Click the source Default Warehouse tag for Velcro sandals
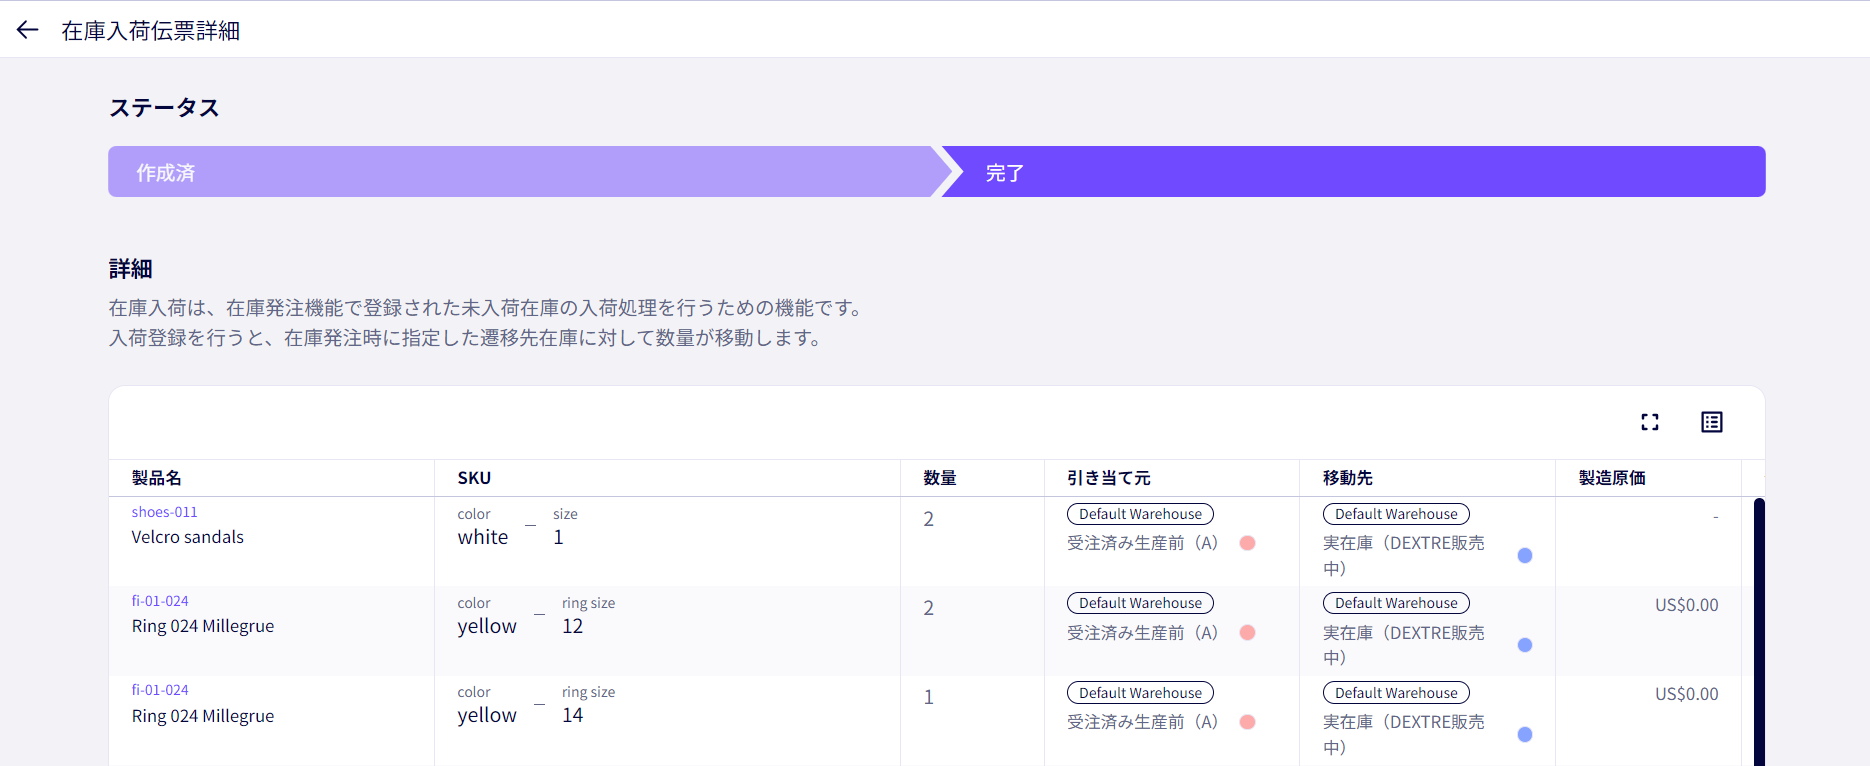1870x766 pixels. click(1140, 514)
